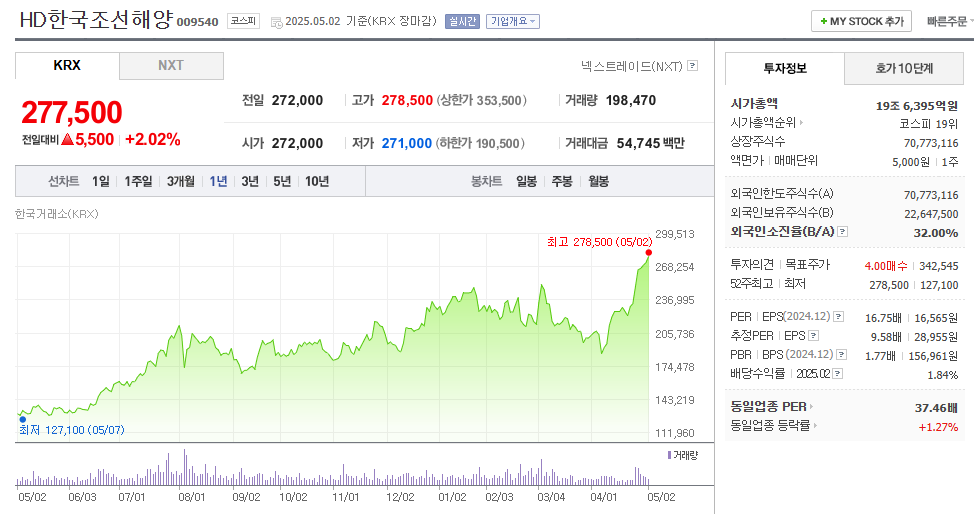Select the 1일 line chart period
The image size is (974, 514).
[x=100, y=181]
